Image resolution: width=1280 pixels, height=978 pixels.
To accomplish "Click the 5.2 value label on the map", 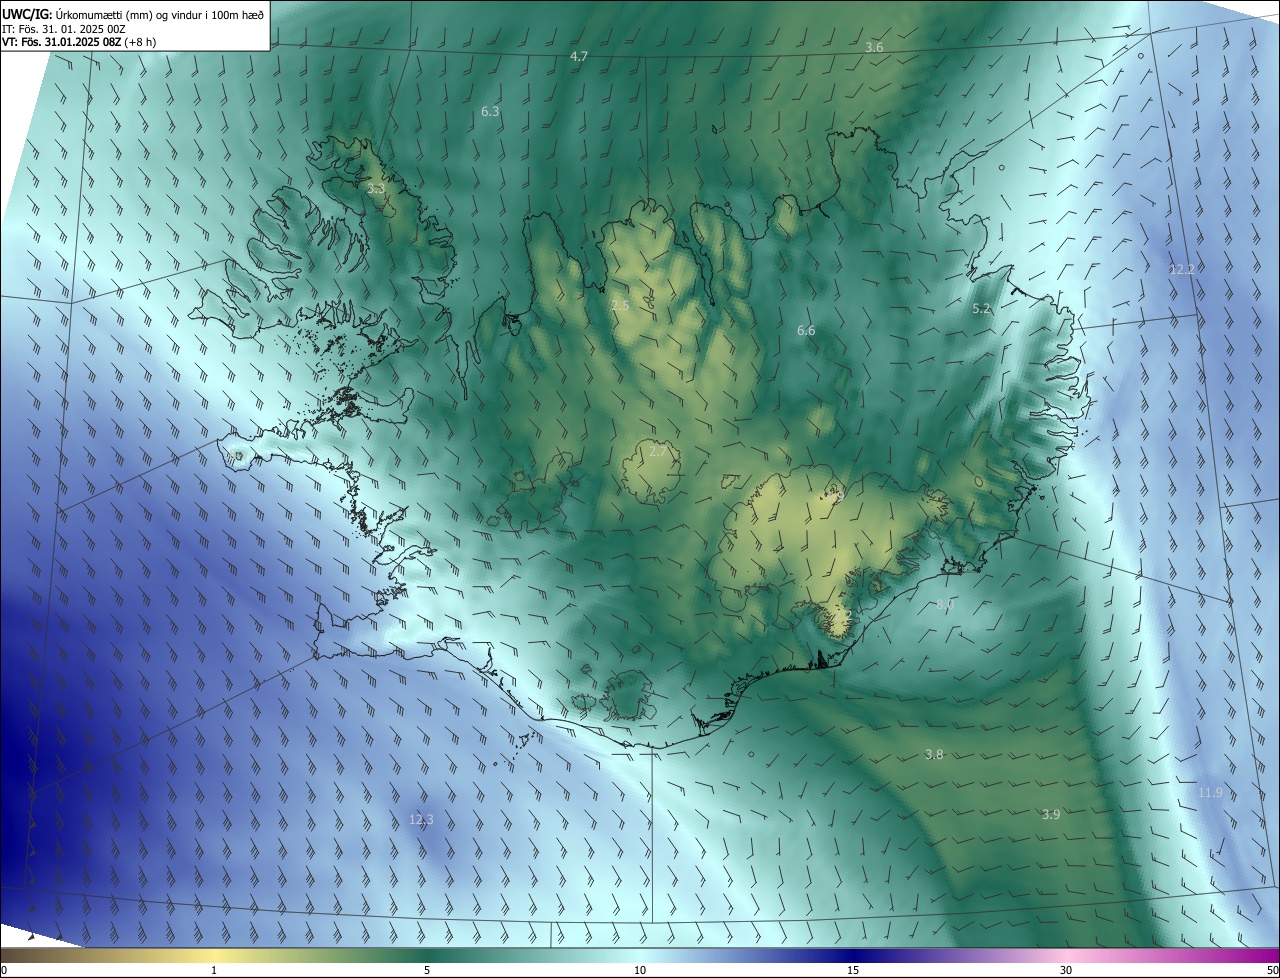I will (982, 309).
